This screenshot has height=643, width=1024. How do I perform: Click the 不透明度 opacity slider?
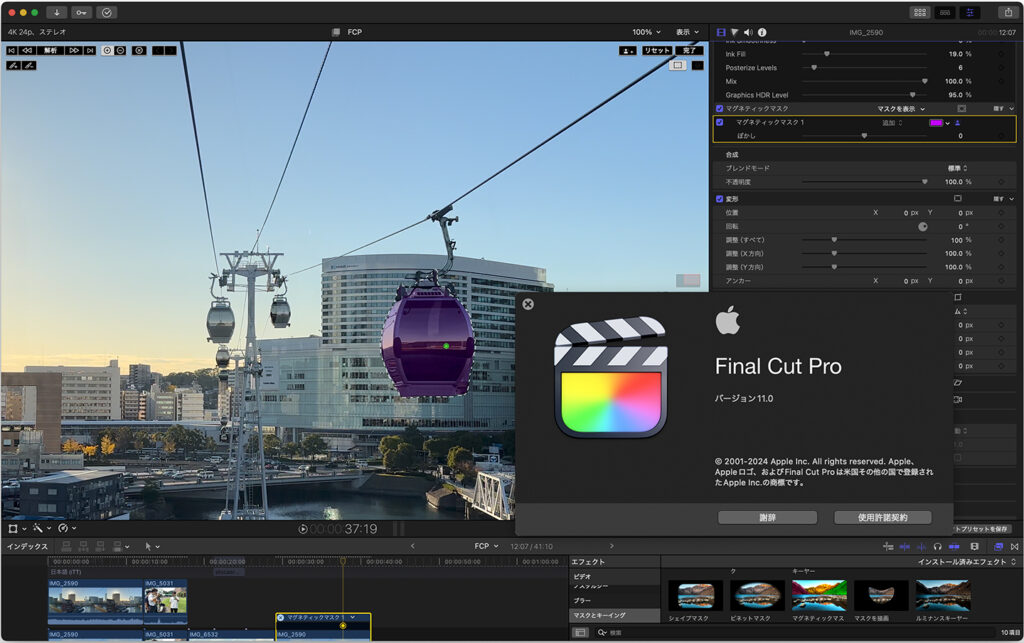[x=864, y=182]
